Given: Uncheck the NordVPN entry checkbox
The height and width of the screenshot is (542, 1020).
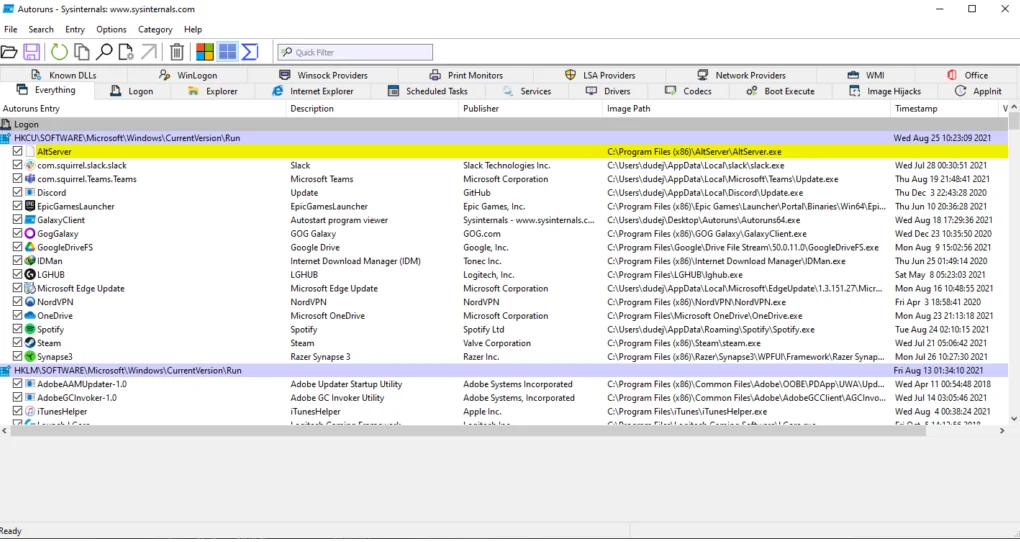Looking at the screenshot, I should coord(18,302).
